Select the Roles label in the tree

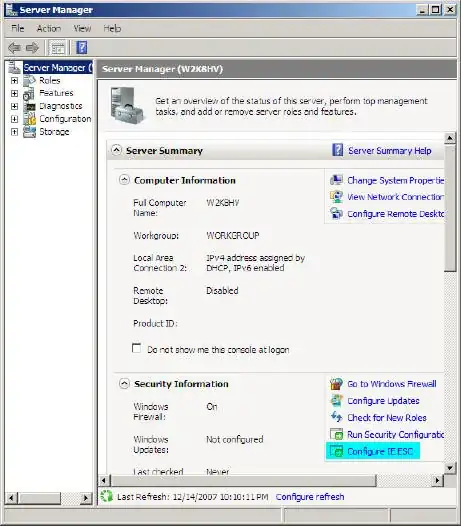click(x=50, y=81)
